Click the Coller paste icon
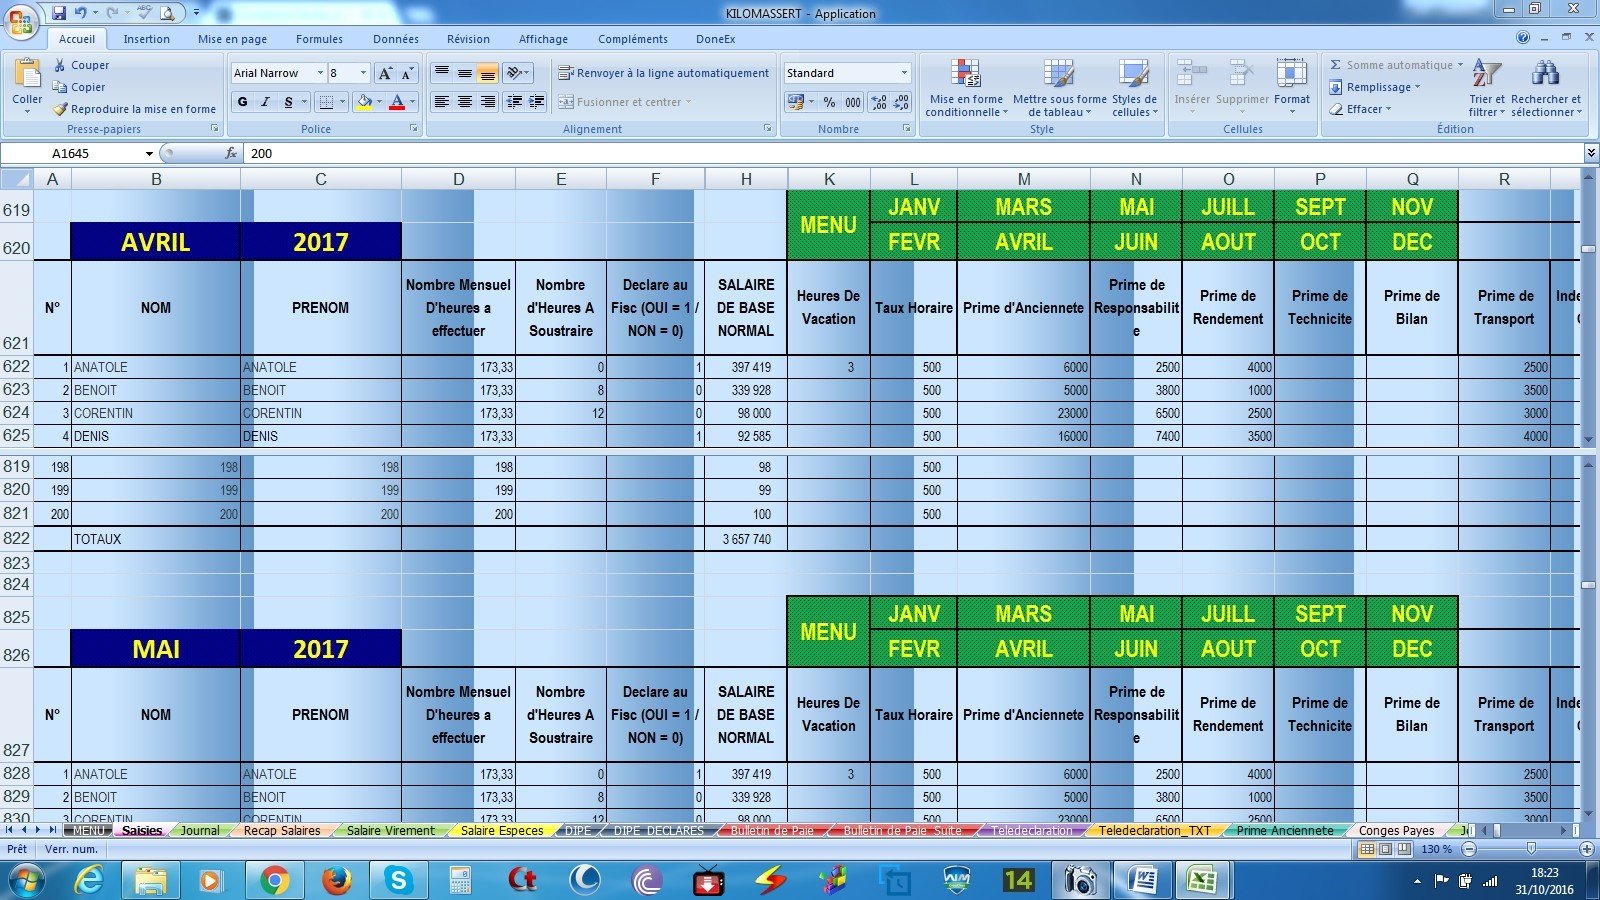The height and width of the screenshot is (900, 1600). coord(27,75)
